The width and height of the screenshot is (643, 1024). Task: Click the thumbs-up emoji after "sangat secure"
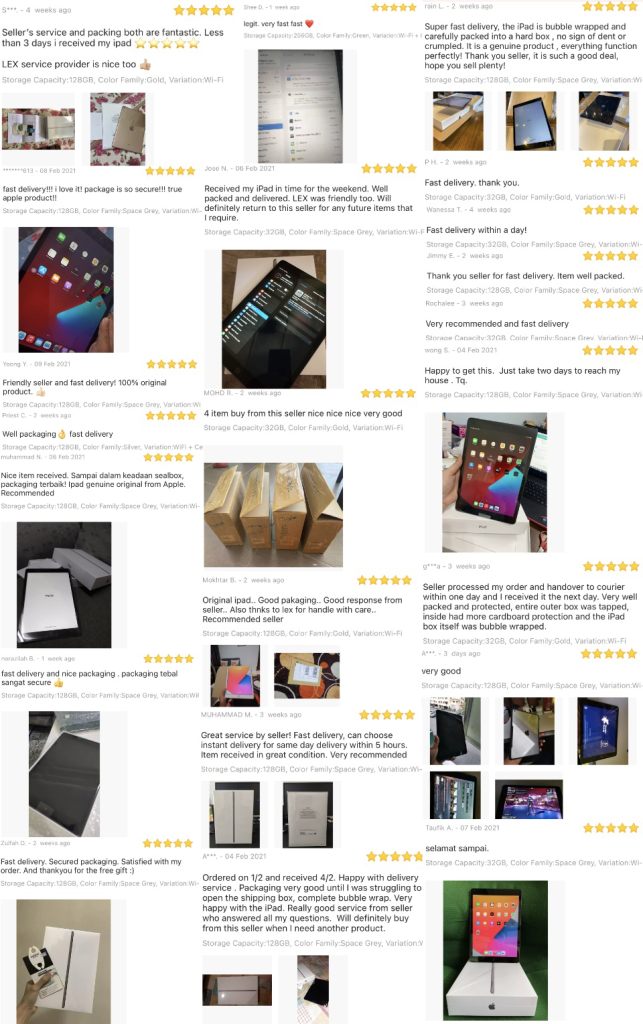[x=59, y=682]
